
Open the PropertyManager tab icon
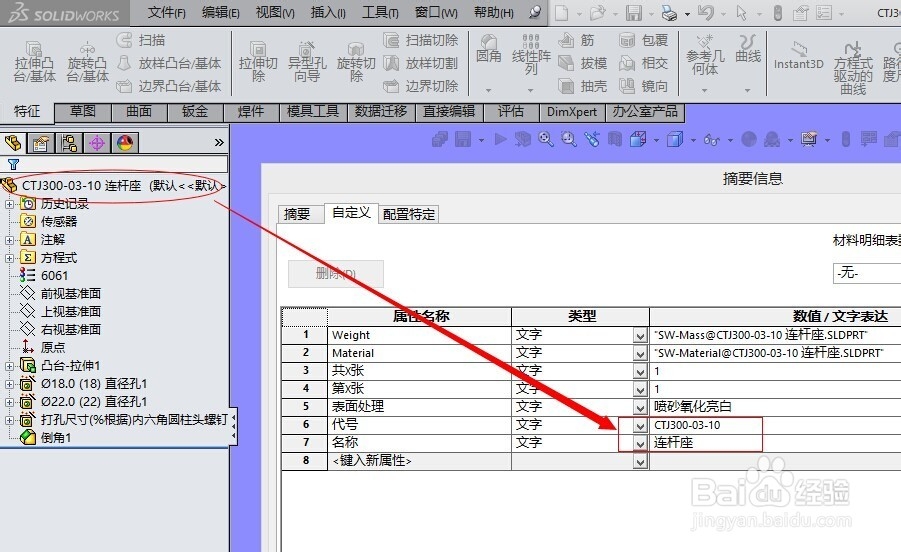(41, 142)
